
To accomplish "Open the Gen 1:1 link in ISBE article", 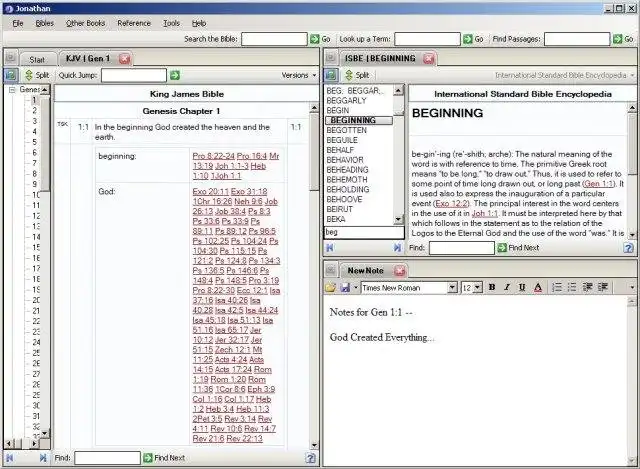I will 599,184.
